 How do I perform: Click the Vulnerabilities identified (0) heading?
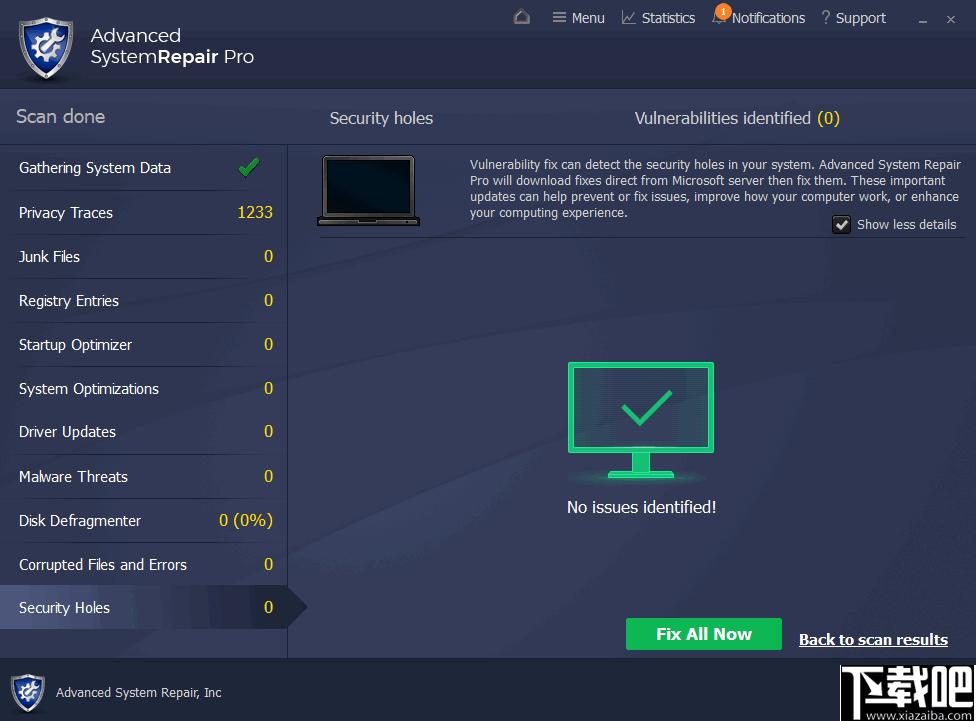pyautogui.click(x=737, y=118)
